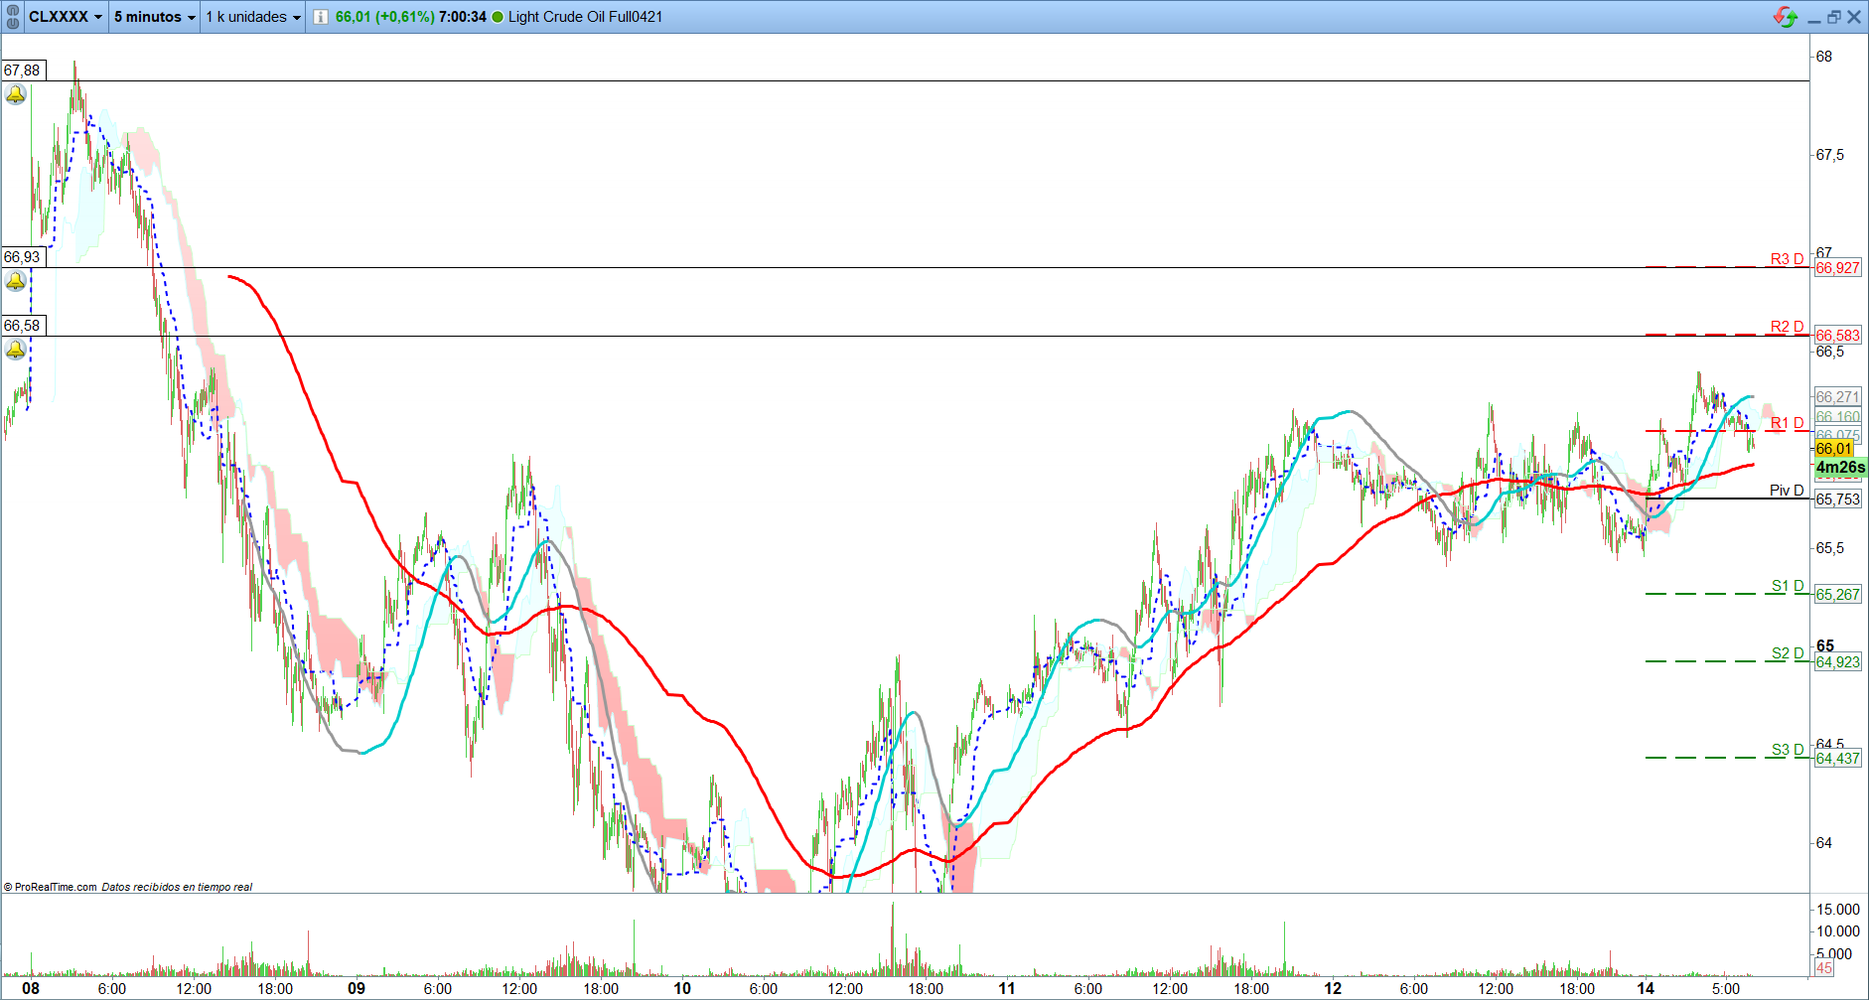Click the red 45 volume value tag
1869x1000 pixels.
click(x=1824, y=968)
